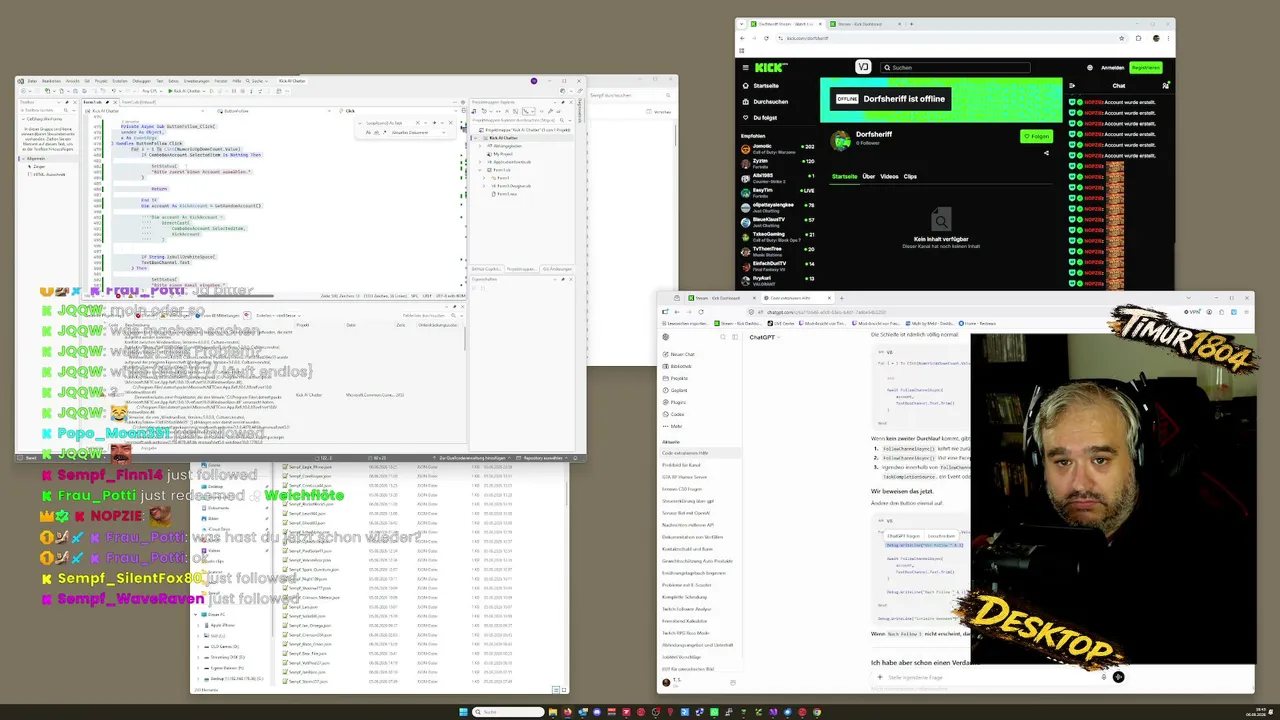Image resolution: width=1280 pixels, height=720 pixels.
Task: Start debugging with Kick AI Chatter run button
Action: 186,91
